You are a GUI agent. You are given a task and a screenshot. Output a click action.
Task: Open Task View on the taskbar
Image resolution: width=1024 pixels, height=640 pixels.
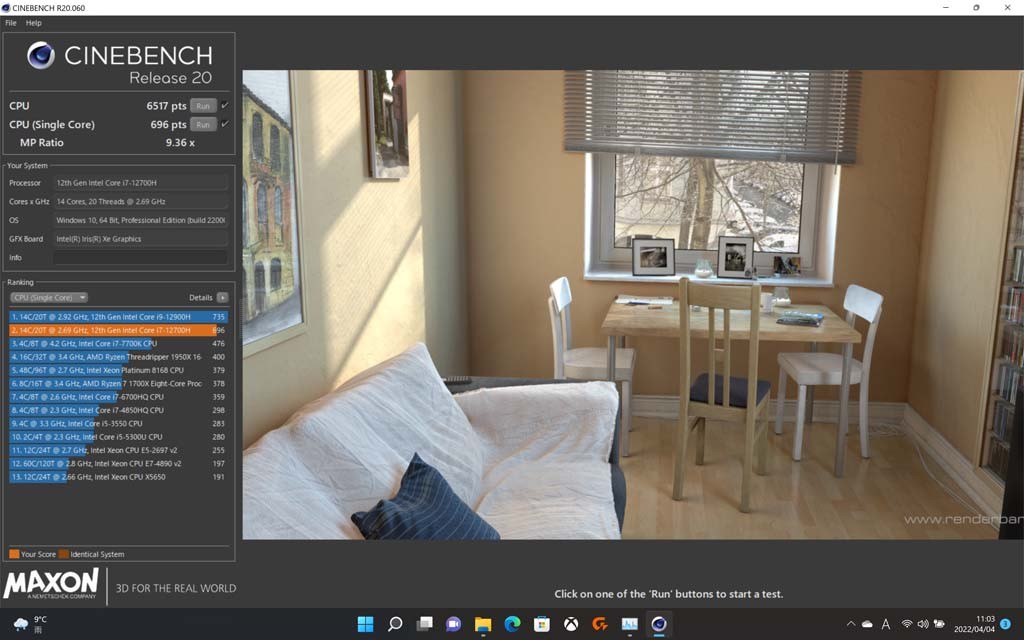coord(424,624)
